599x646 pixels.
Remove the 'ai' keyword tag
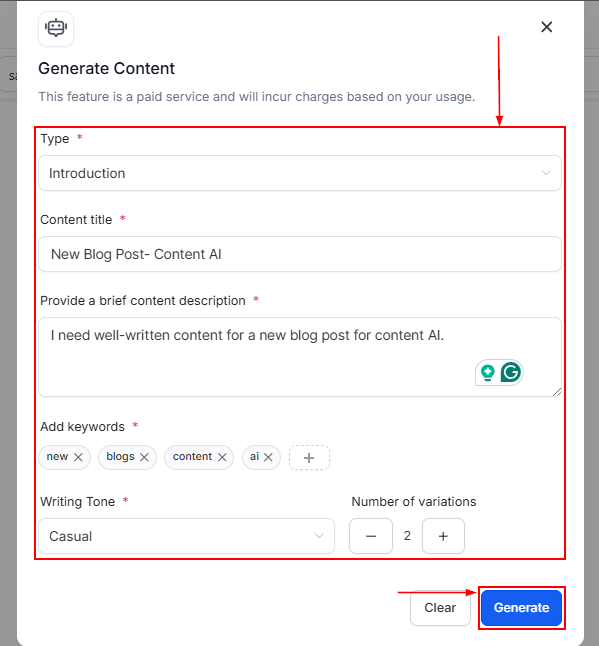click(x=268, y=457)
